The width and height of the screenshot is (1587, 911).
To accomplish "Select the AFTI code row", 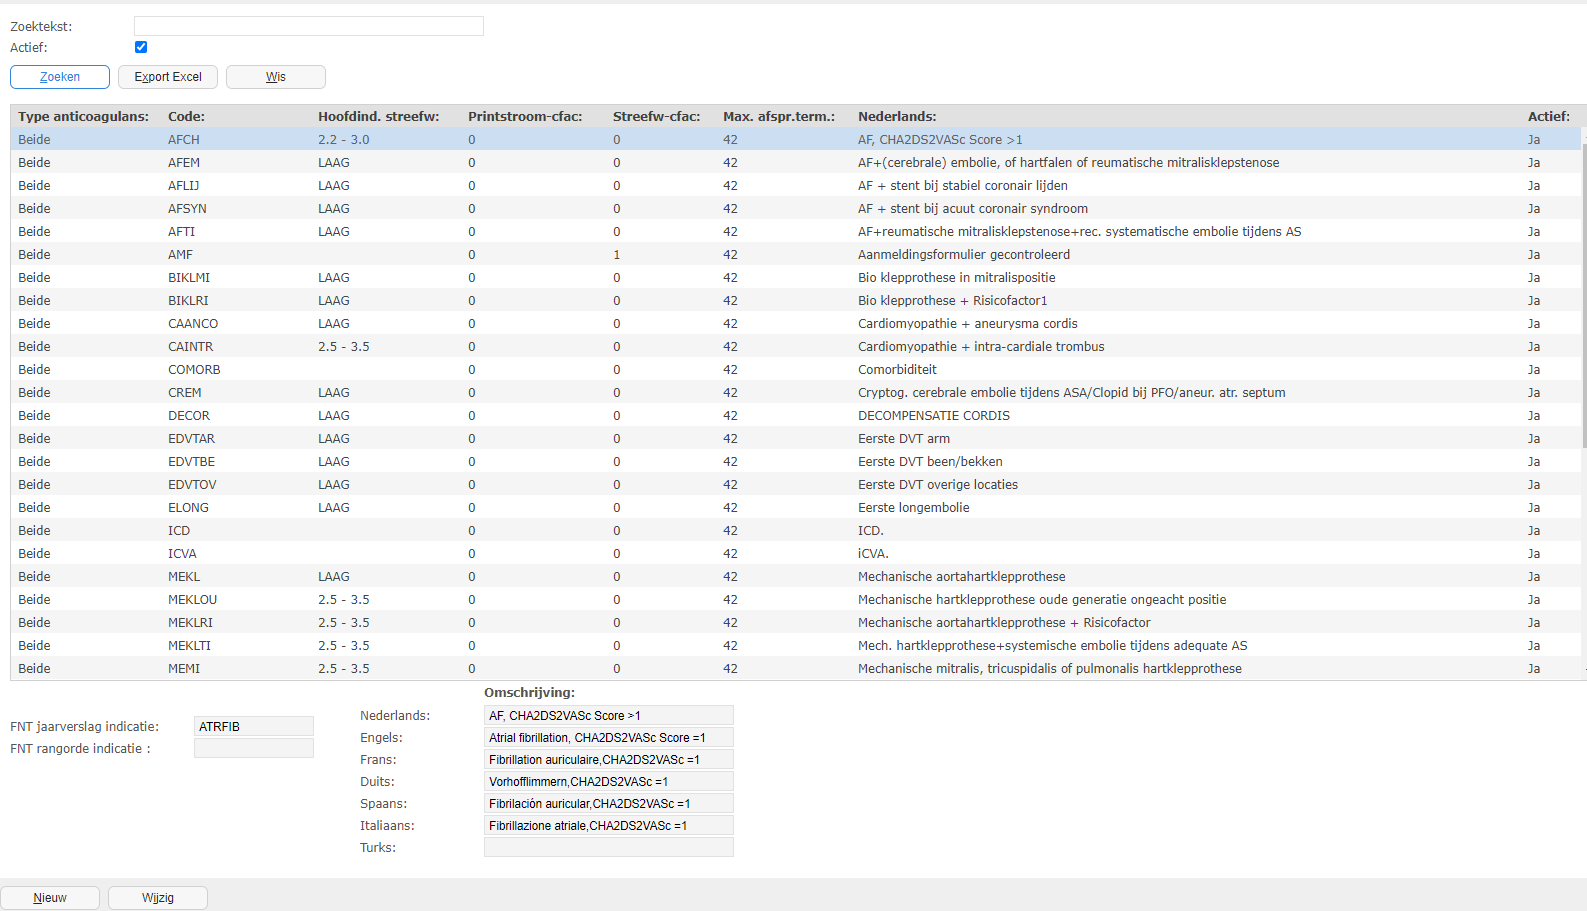I will [796, 232].
